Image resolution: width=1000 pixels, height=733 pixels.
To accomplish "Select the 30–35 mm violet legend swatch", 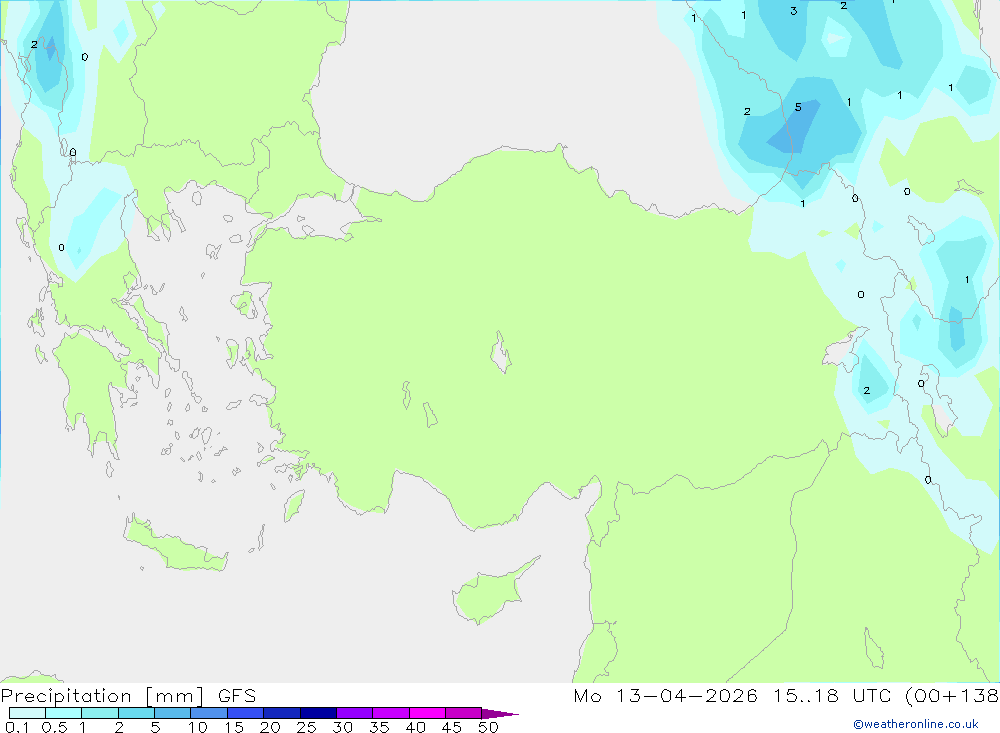I will (x=354, y=713).
